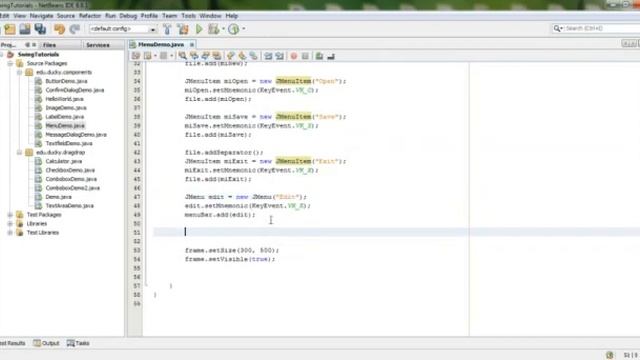
Task: Click the Open Project toolbar icon
Action: 25,29
